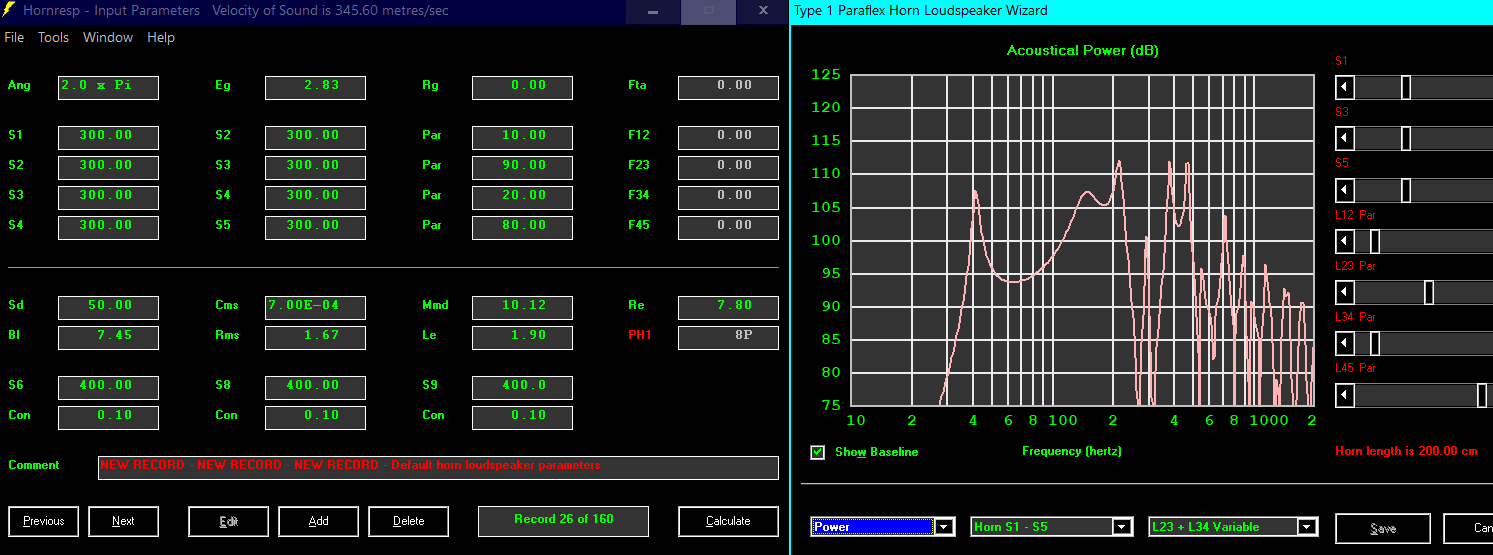This screenshot has width=1493, height=555.
Task: Toggle the Show Baseline checkbox
Action: click(818, 452)
